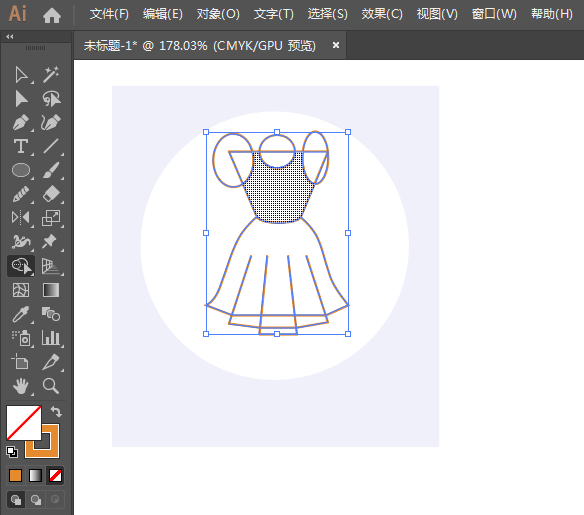Choose the Hand tool
This screenshot has height=515, width=584.
[x=21, y=386]
